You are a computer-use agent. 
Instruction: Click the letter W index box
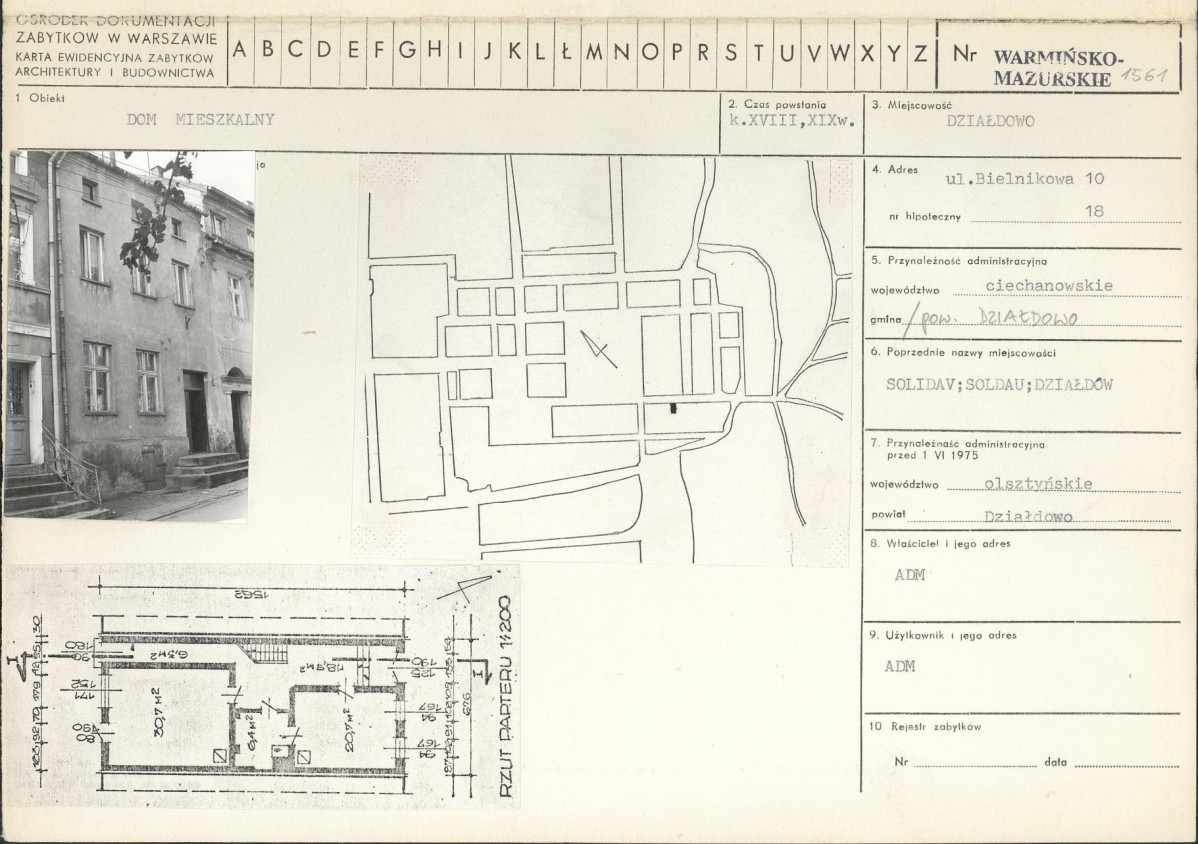coord(840,52)
